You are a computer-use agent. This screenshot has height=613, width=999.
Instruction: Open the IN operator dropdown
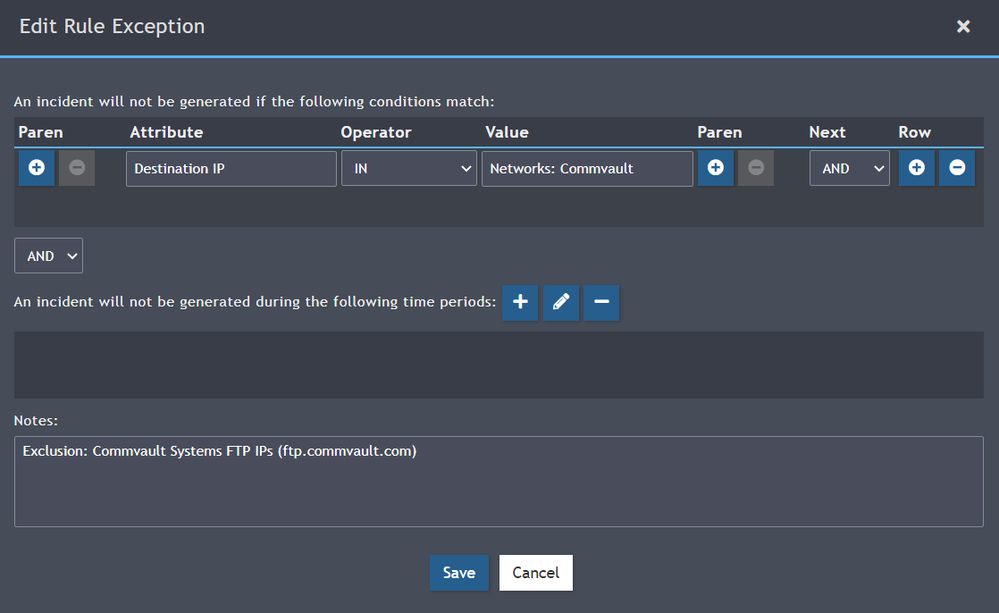pos(409,169)
